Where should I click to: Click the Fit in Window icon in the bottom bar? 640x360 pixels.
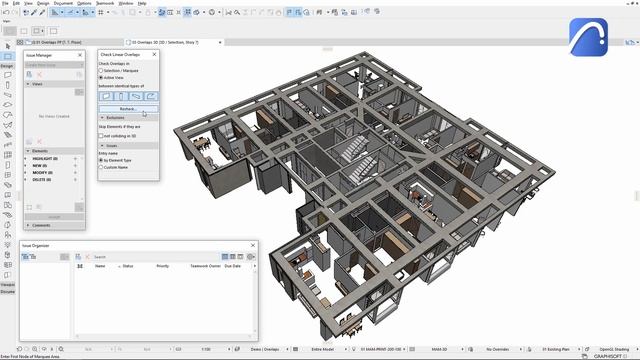coord(61,349)
